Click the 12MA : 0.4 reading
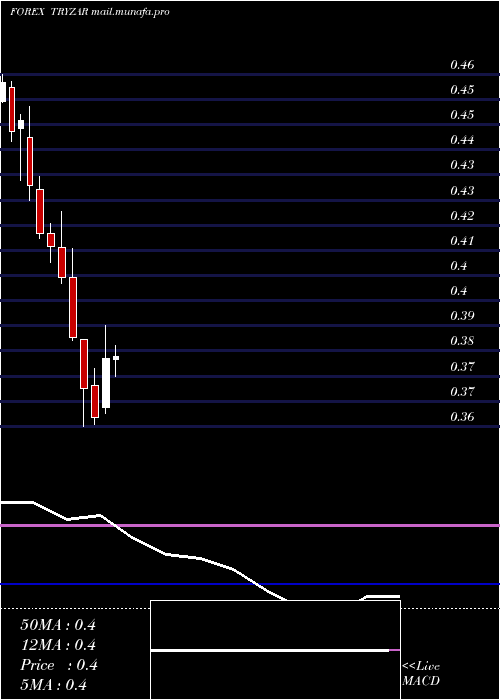 58,645
